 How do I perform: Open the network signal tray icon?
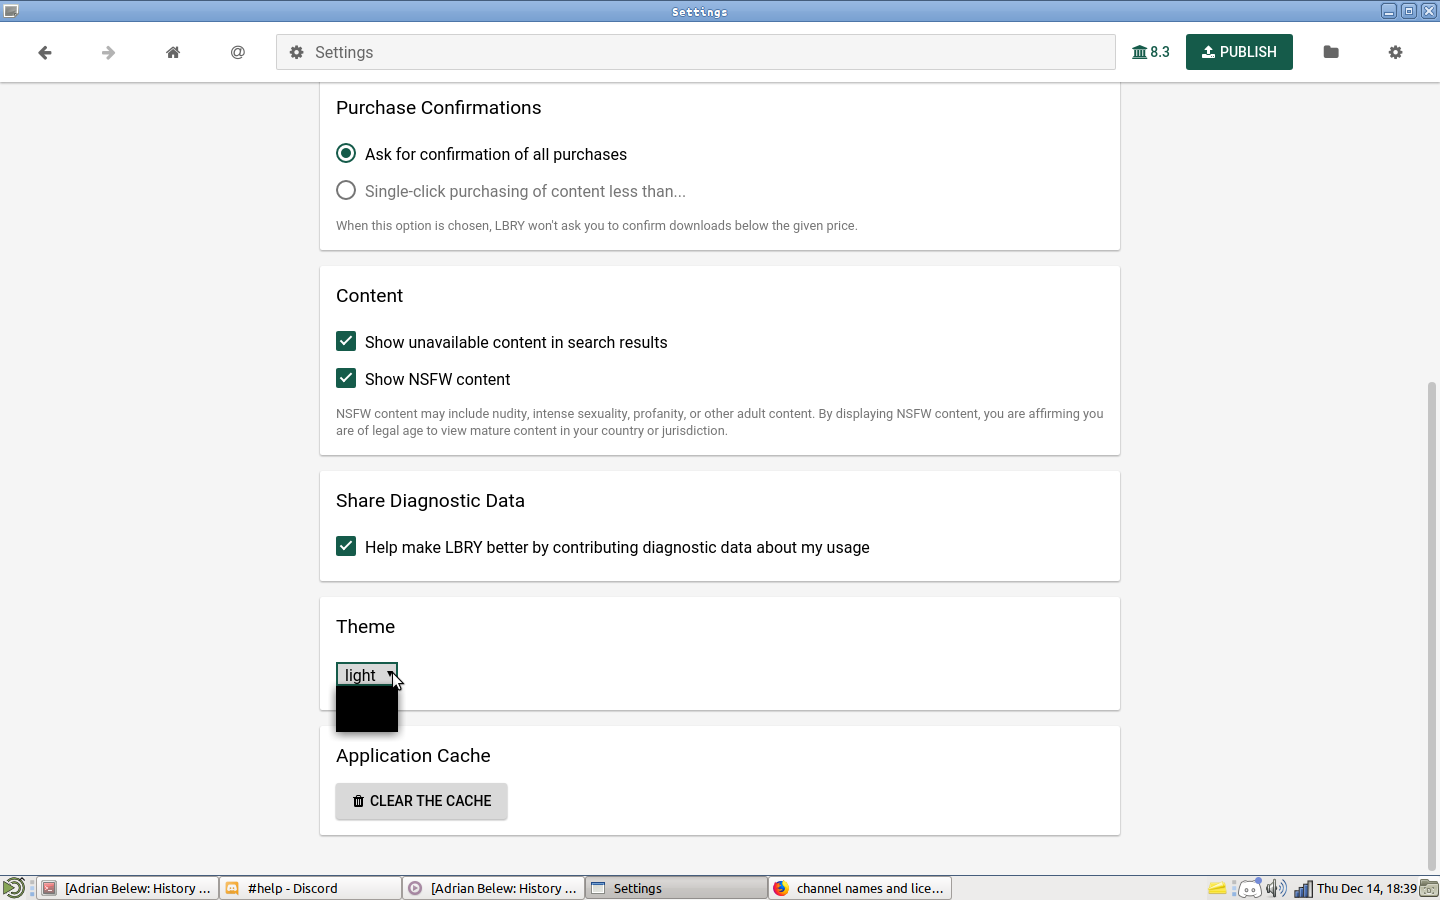click(1303, 888)
